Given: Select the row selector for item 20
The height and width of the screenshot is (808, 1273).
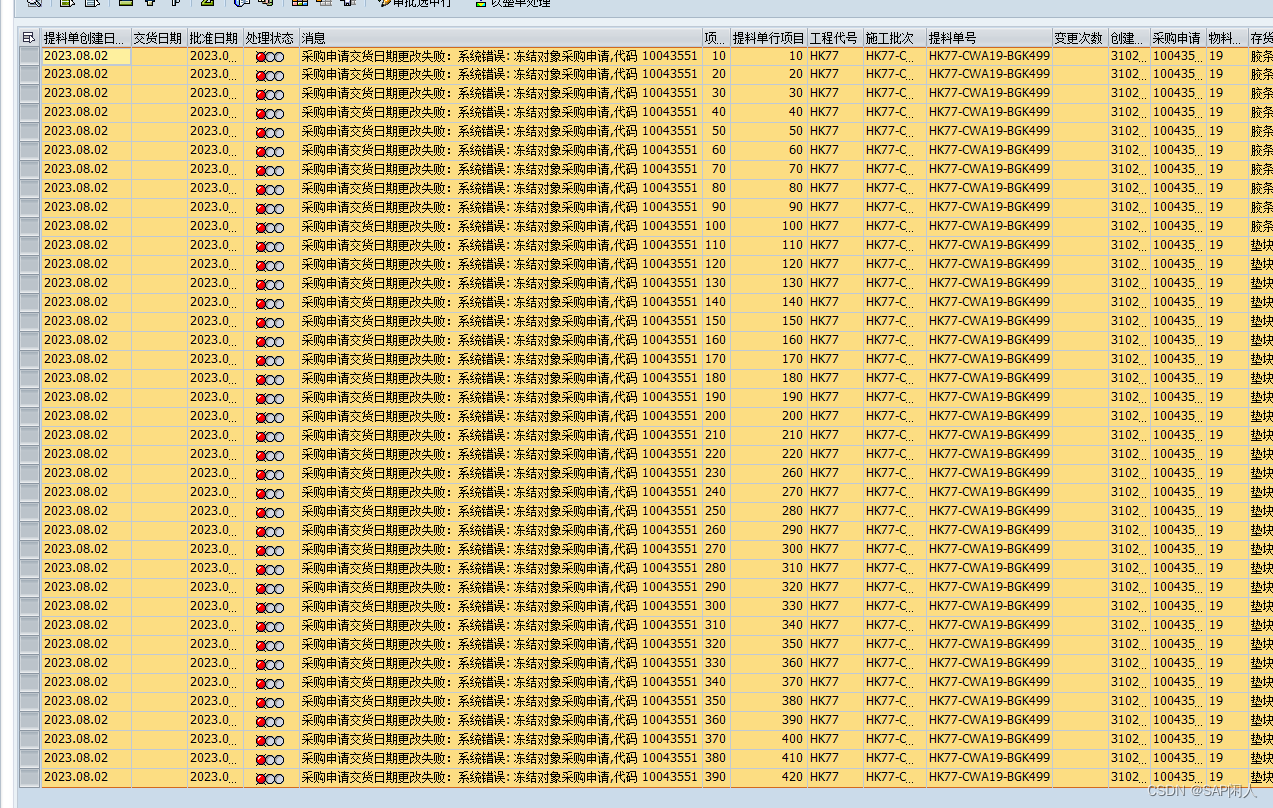Looking at the screenshot, I should [29, 74].
